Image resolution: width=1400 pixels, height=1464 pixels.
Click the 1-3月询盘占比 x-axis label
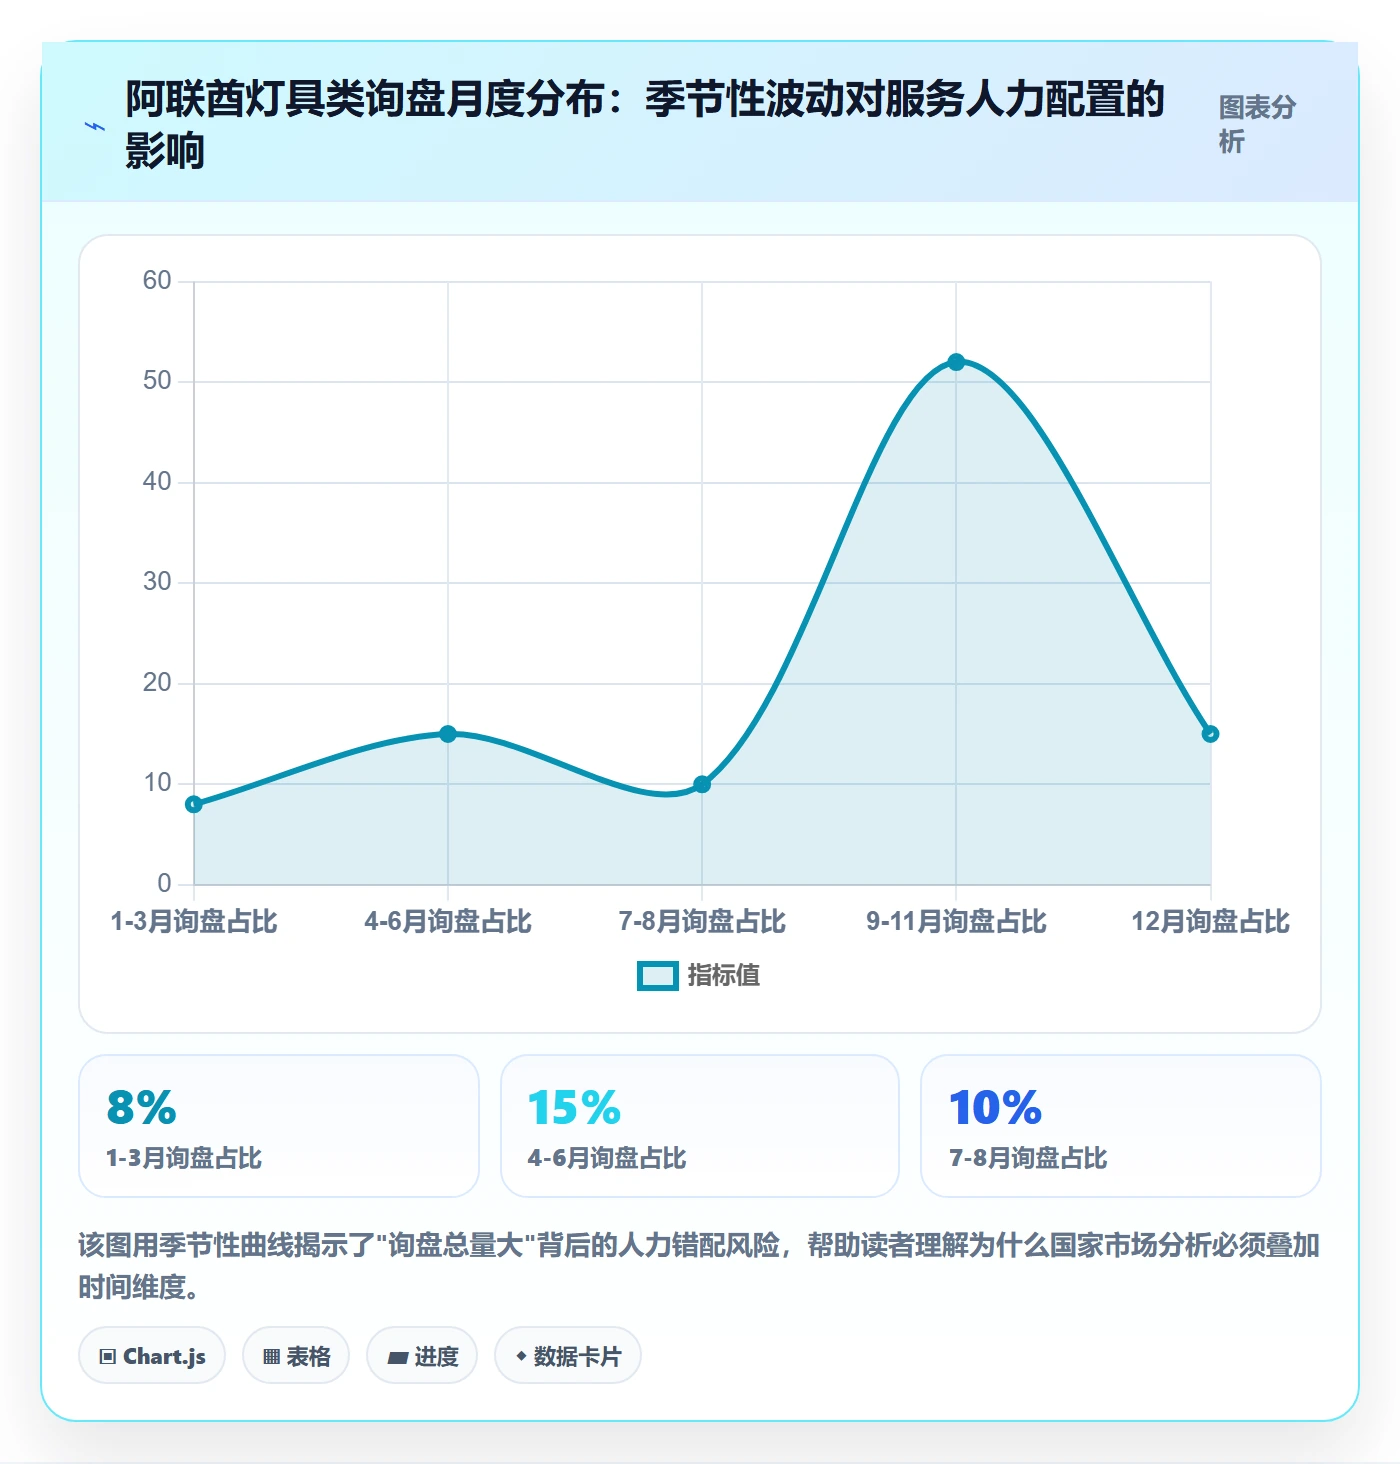[x=194, y=921]
